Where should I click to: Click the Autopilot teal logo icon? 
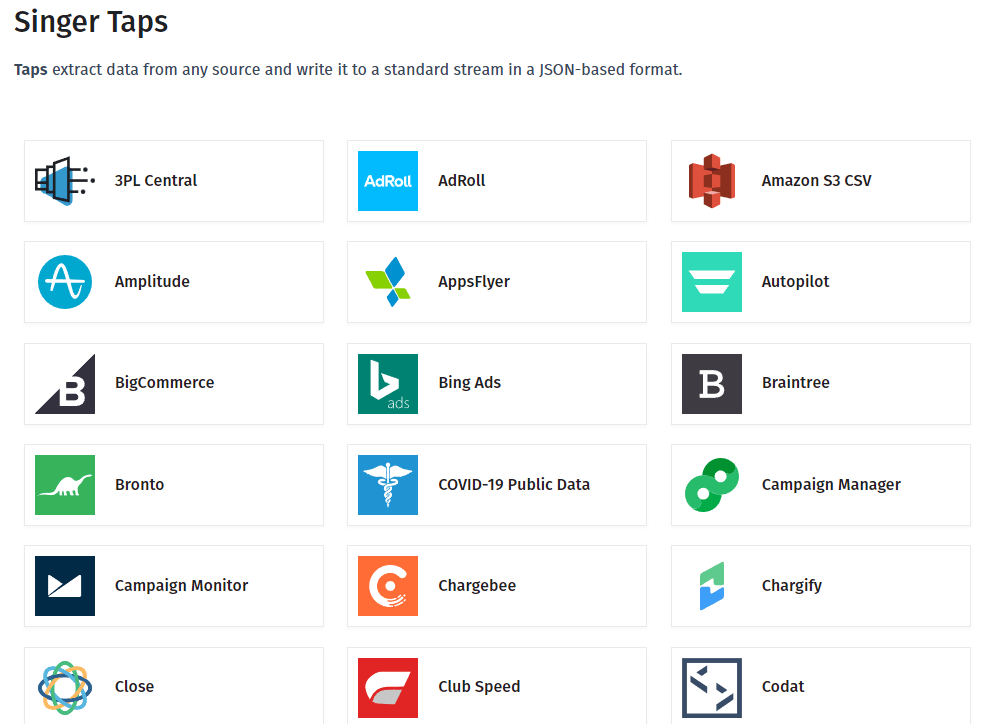711,282
